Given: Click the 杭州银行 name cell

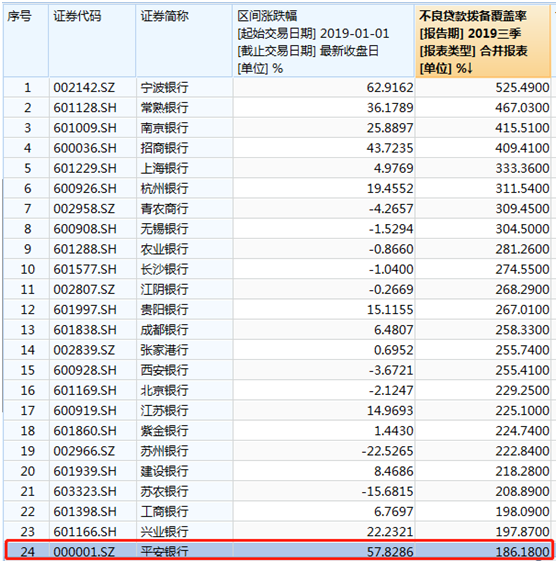Looking at the screenshot, I should pos(164,188).
